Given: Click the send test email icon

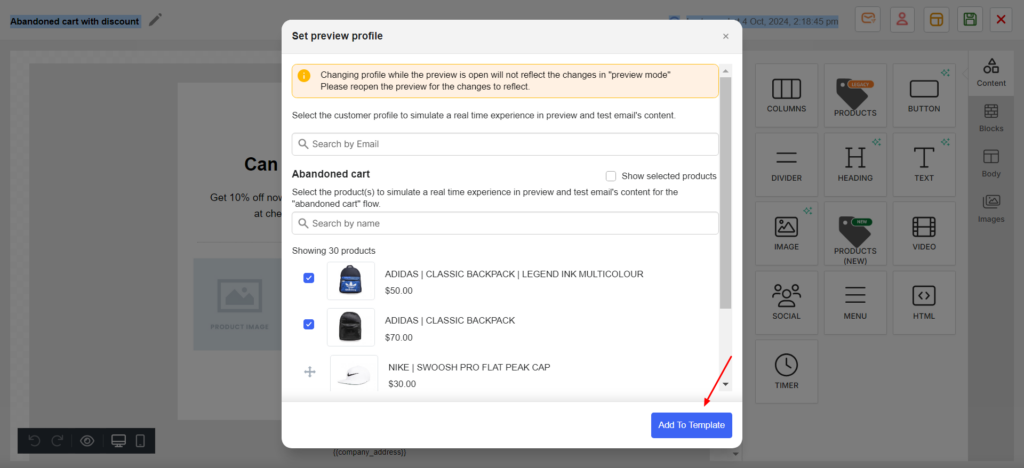Looking at the screenshot, I should tap(868, 19).
